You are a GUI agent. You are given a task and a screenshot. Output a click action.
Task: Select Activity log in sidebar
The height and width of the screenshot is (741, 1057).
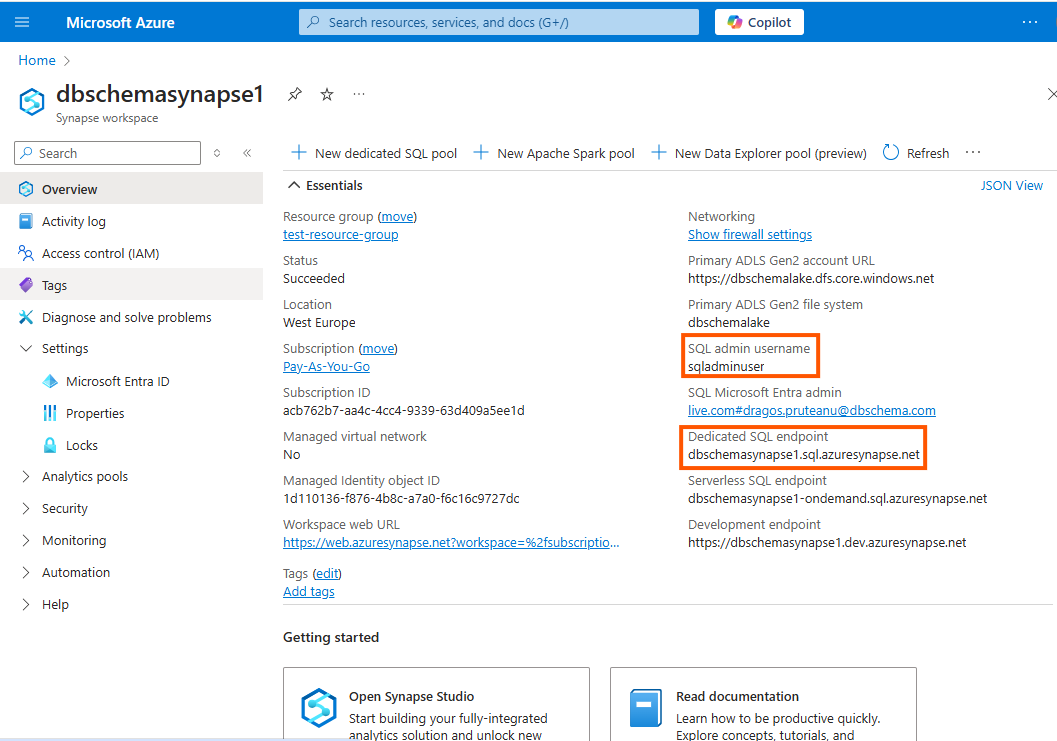[73, 221]
